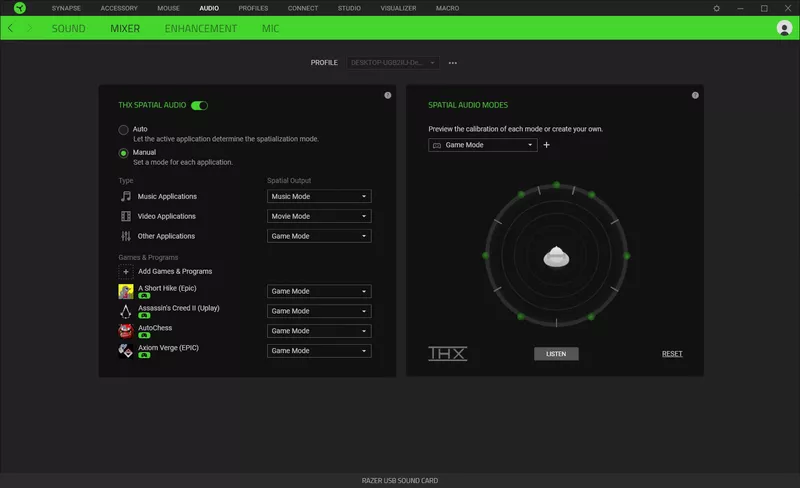
Task: Open Axiom Verge mode dropdown
Action: pyautogui.click(x=319, y=351)
